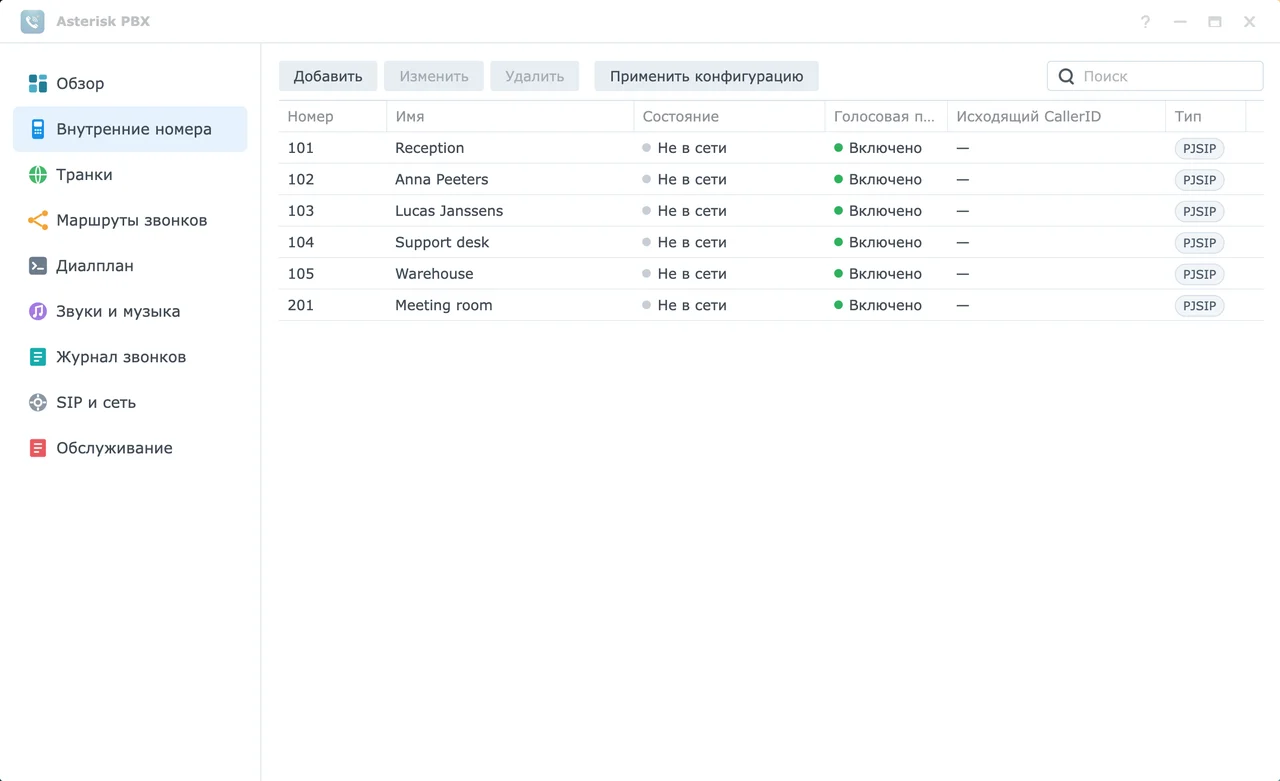Click the Звуки и музыка note icon

pyautogui.click(x=38, y=311)
